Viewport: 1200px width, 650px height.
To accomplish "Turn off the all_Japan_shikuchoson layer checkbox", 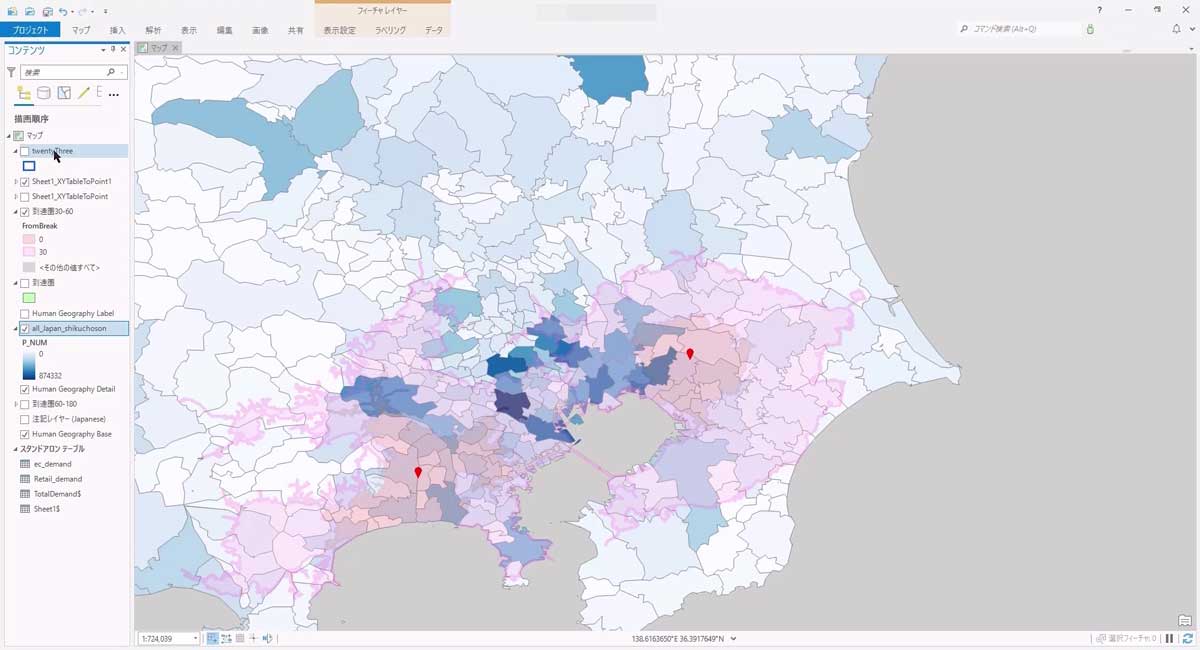I will pyautogui.click(x=25, y=328).
